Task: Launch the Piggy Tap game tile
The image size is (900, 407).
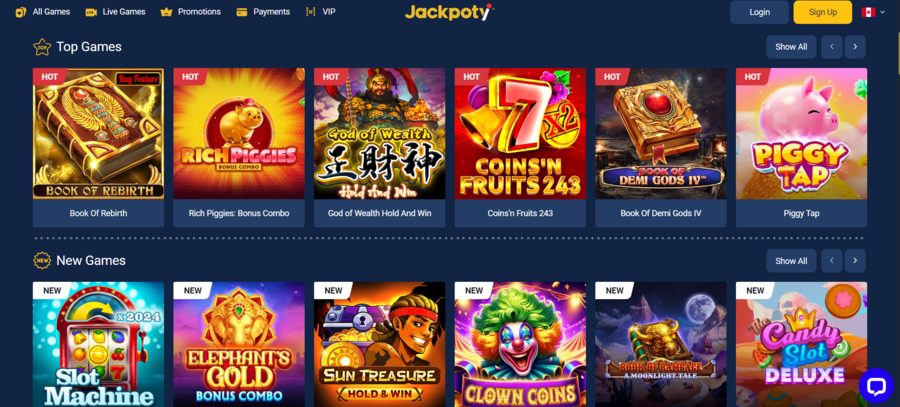Action: (801, 148)
